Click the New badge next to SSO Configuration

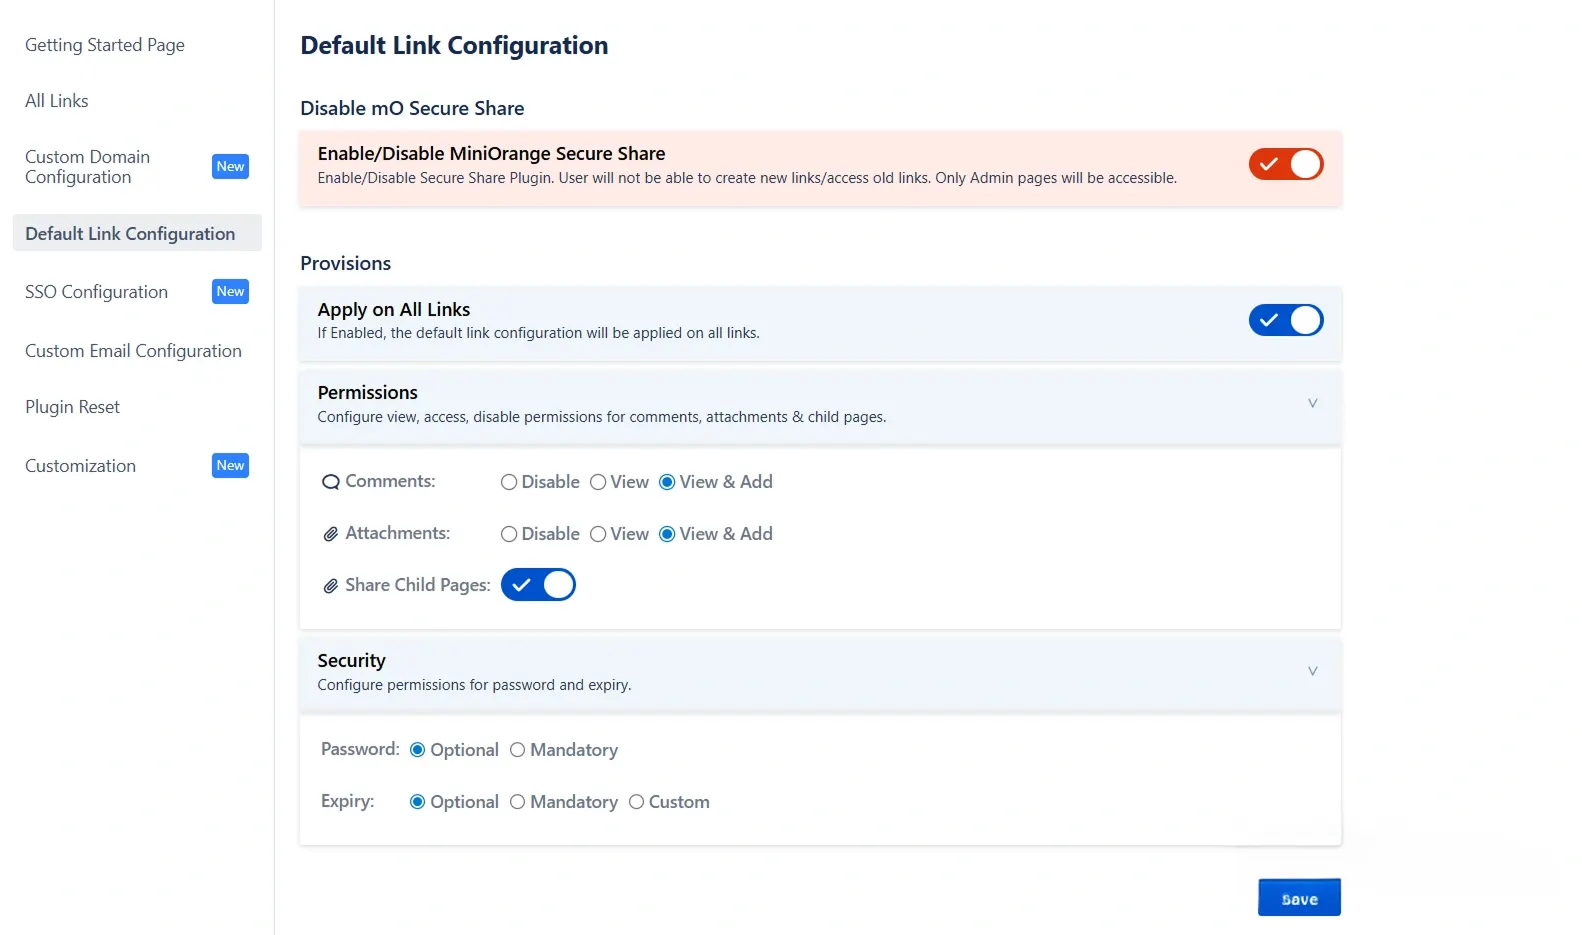point(230,291)
